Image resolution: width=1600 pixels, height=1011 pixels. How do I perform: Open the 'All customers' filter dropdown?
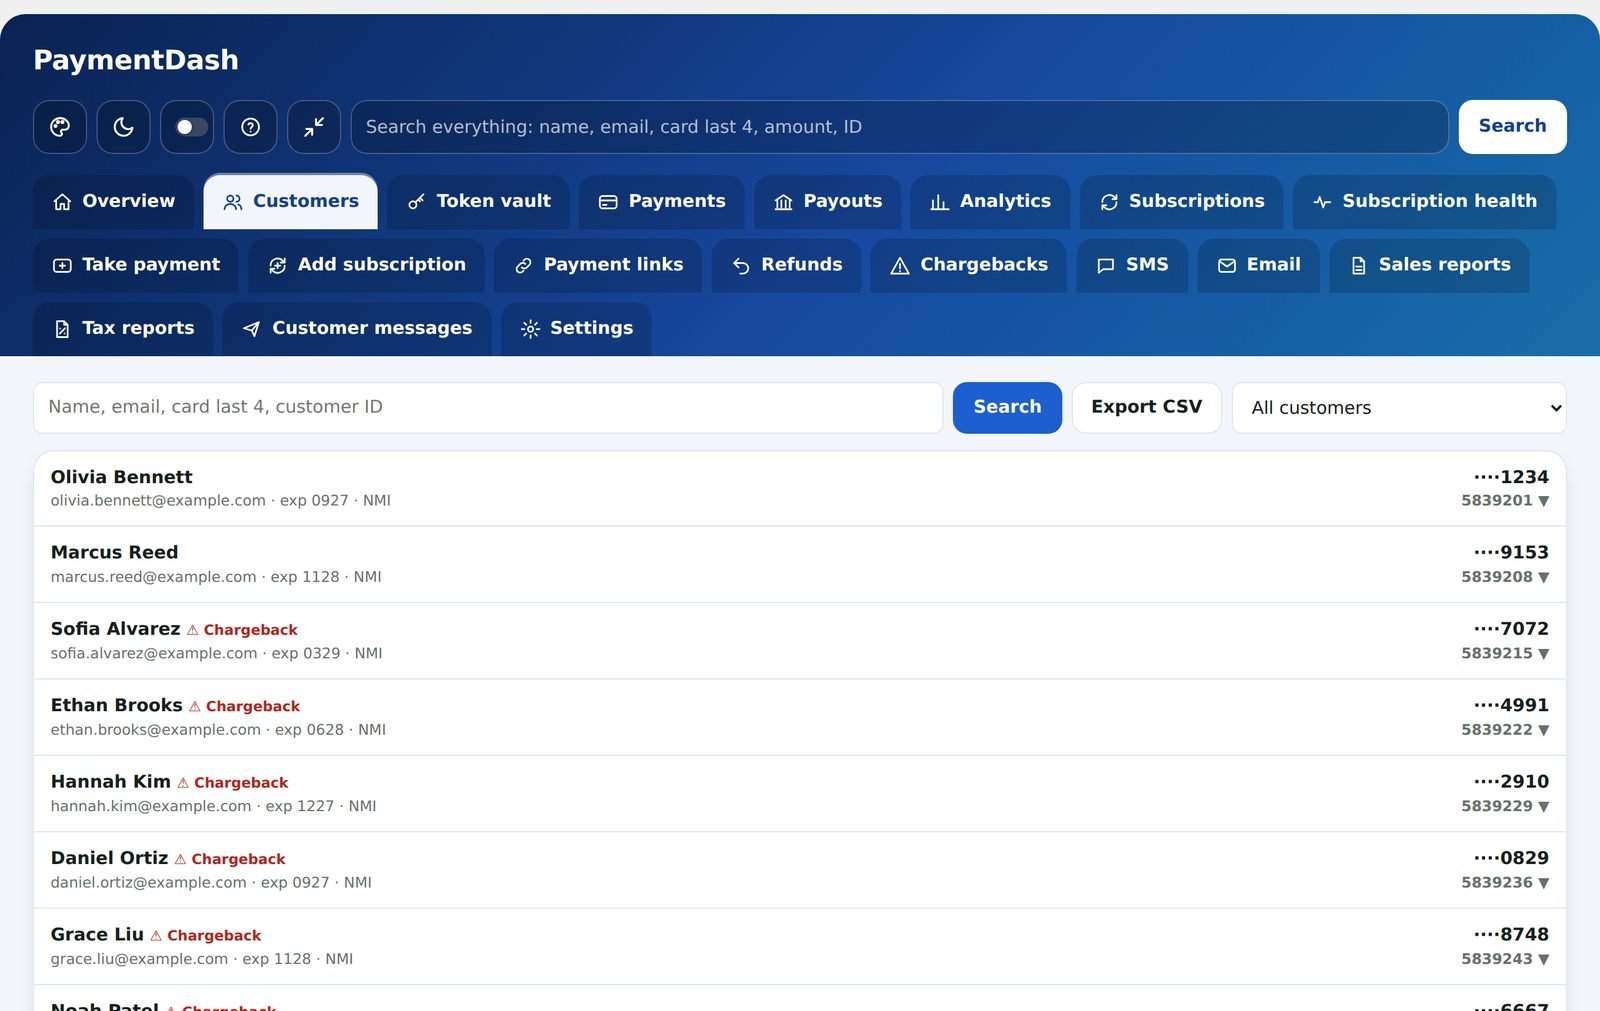coord(1399,408)
